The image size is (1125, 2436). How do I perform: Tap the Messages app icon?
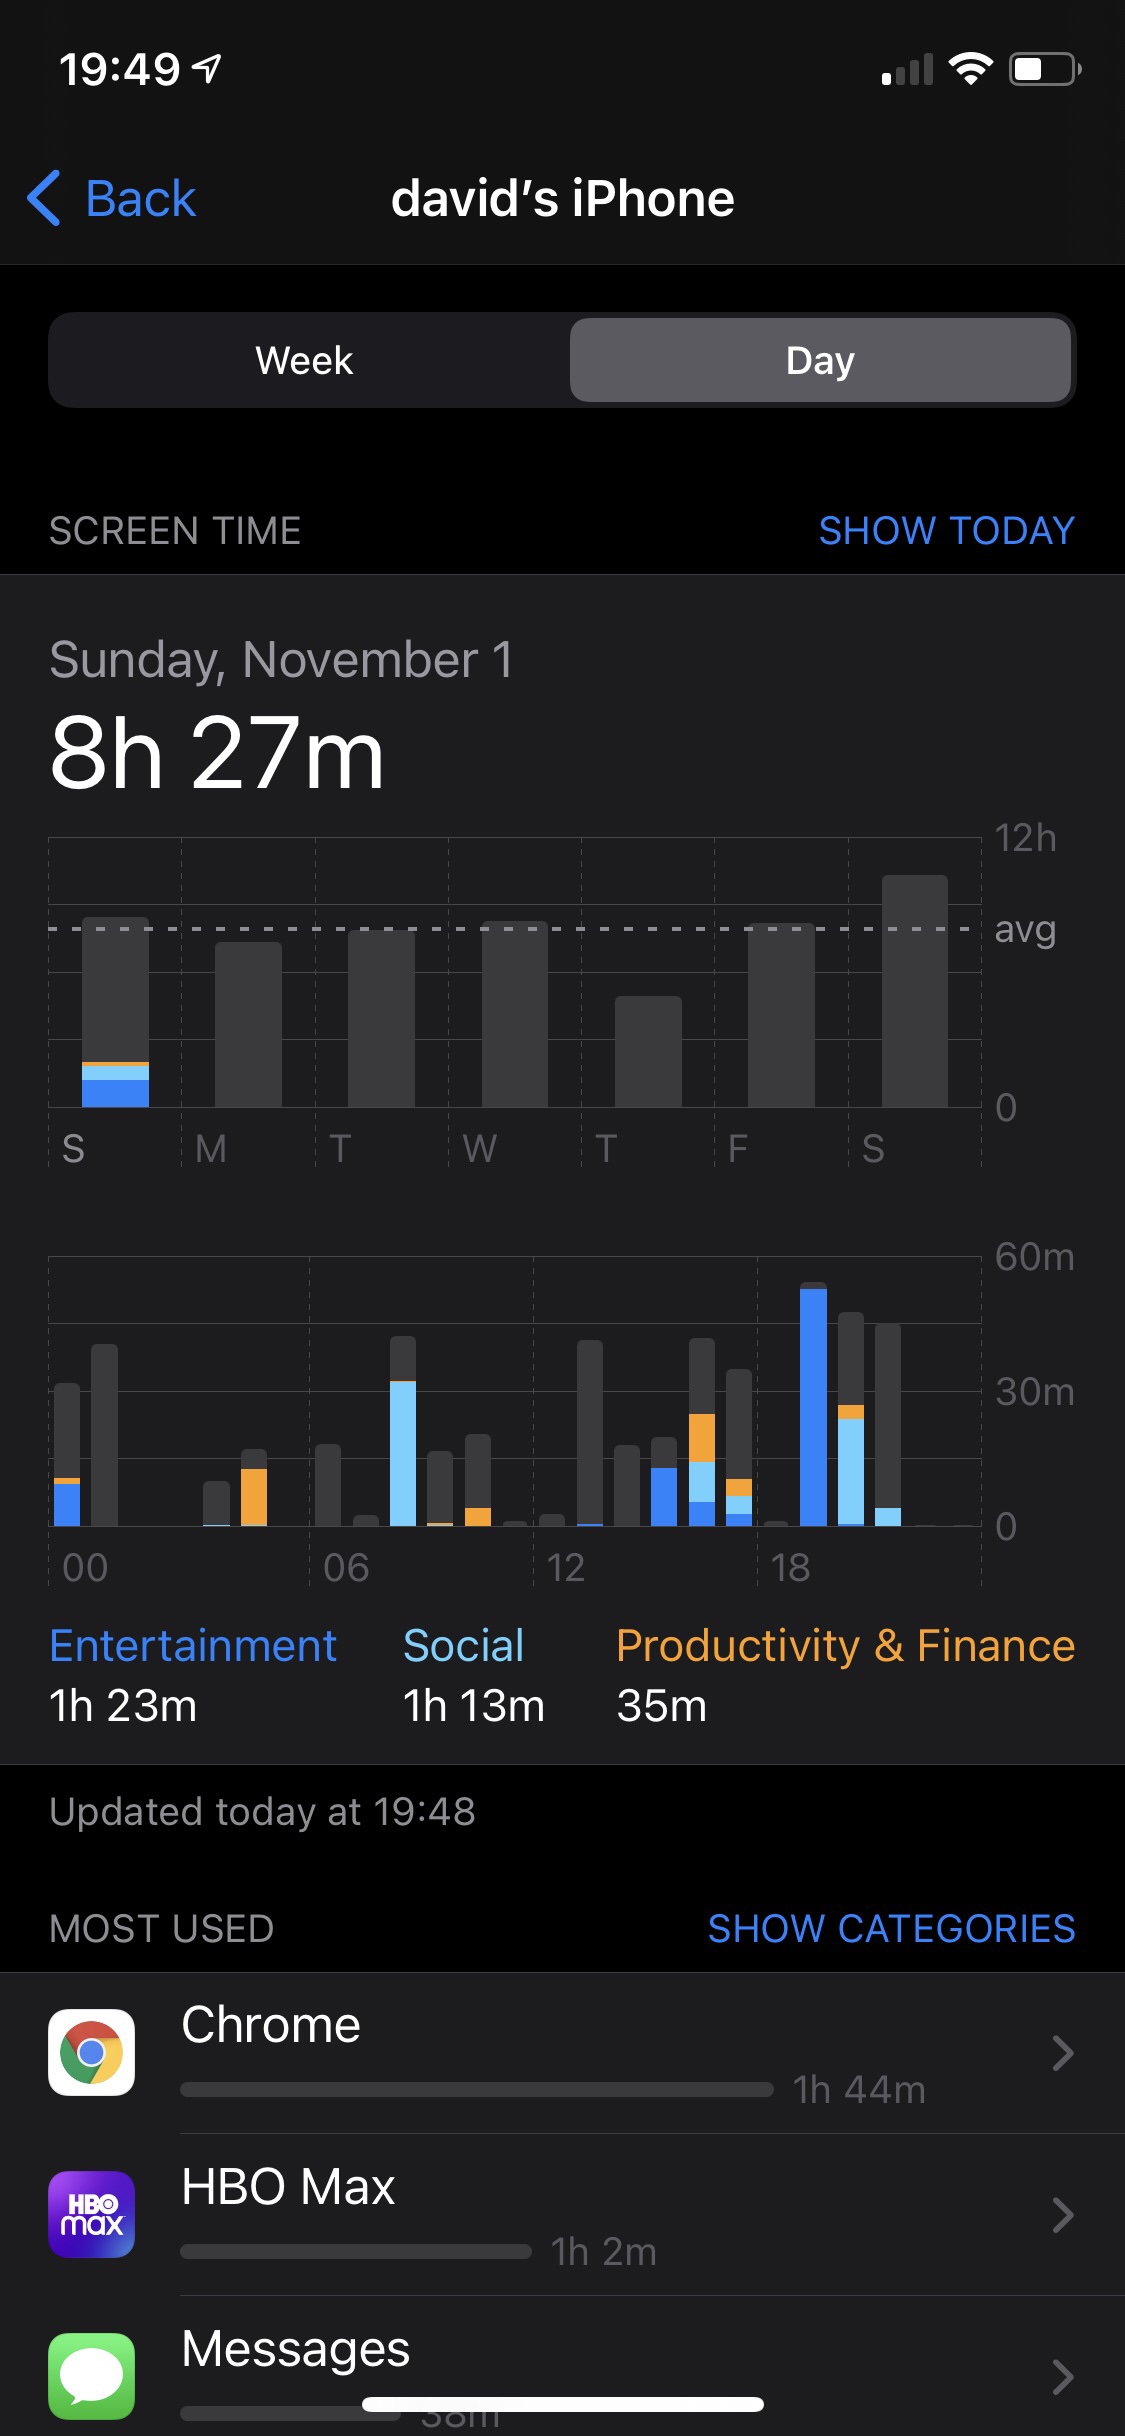pos(91,2375)
